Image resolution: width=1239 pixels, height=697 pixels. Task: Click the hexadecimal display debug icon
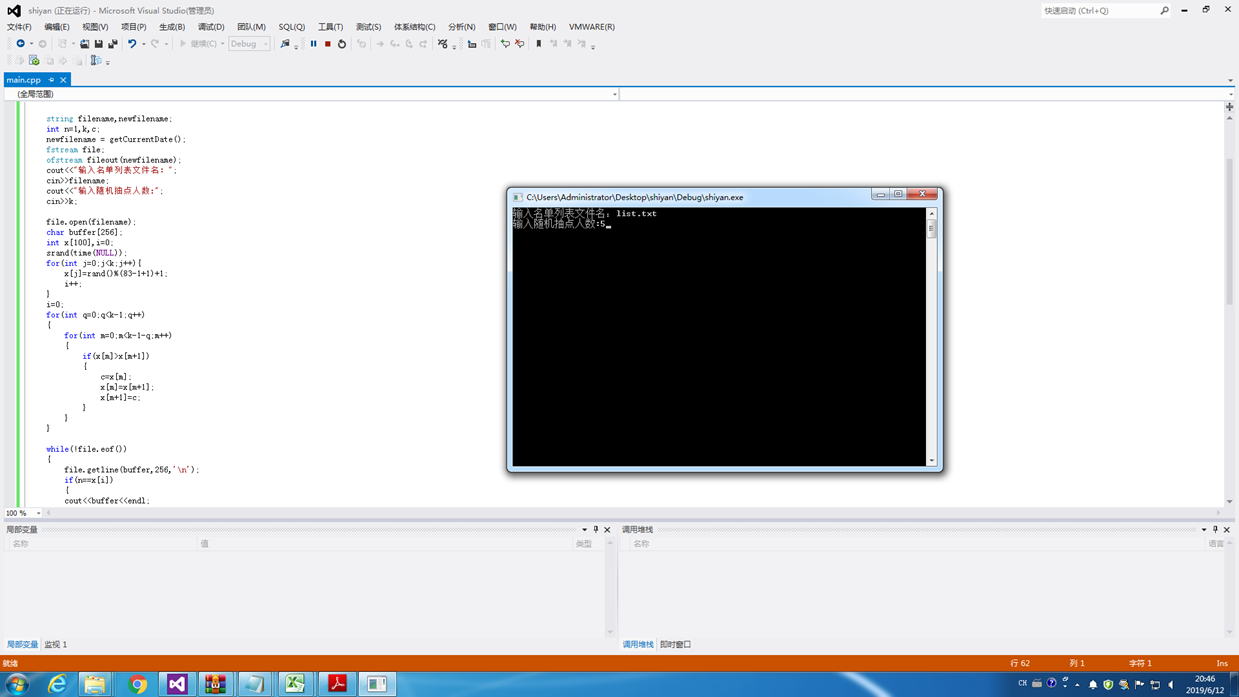pos(442,44)
